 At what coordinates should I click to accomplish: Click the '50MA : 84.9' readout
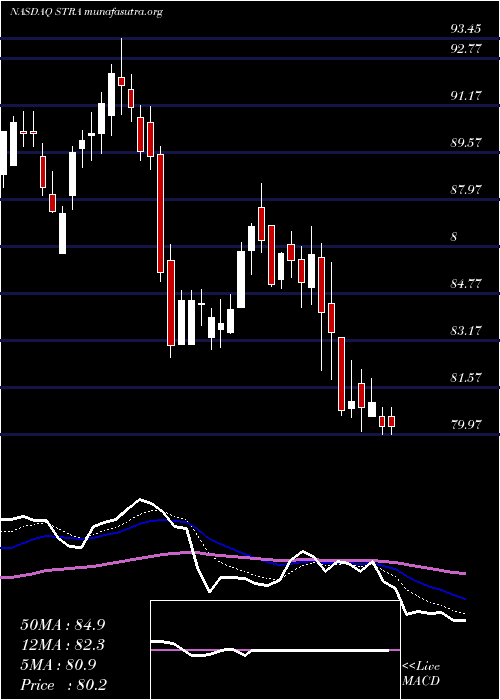[x=63, y=625]
